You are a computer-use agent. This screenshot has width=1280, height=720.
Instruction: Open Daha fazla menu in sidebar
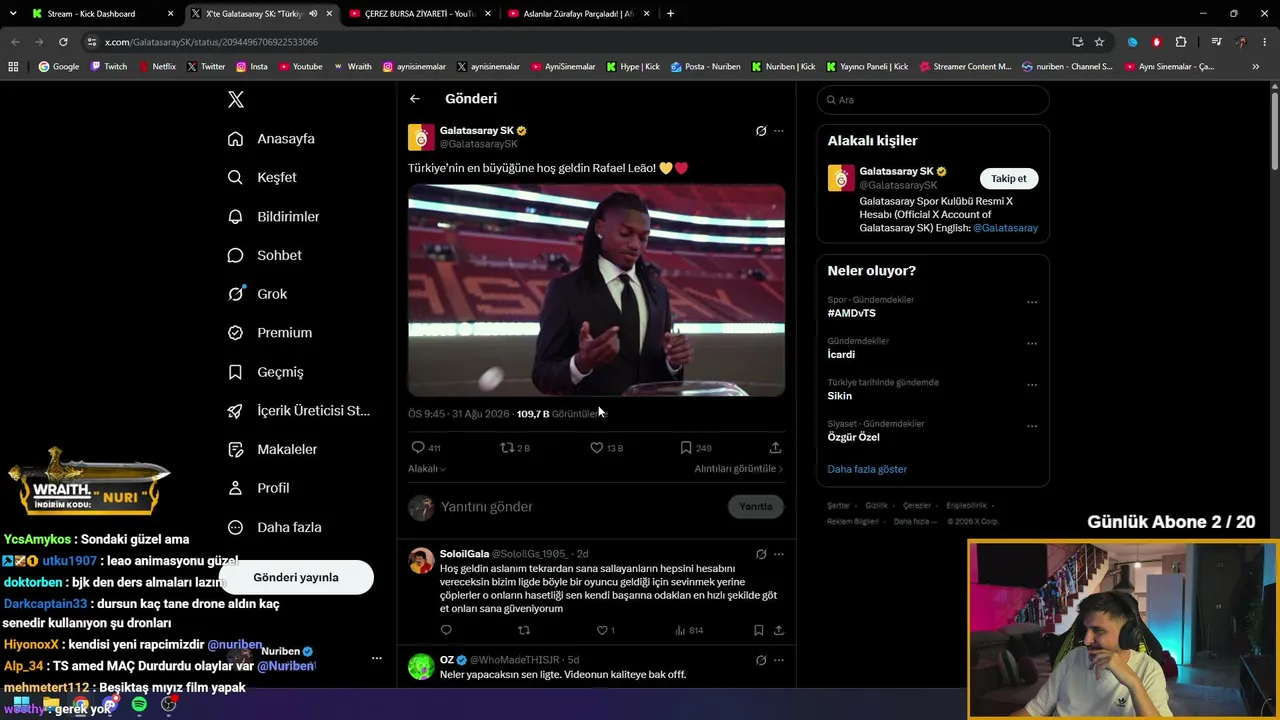tap(275, 527)
